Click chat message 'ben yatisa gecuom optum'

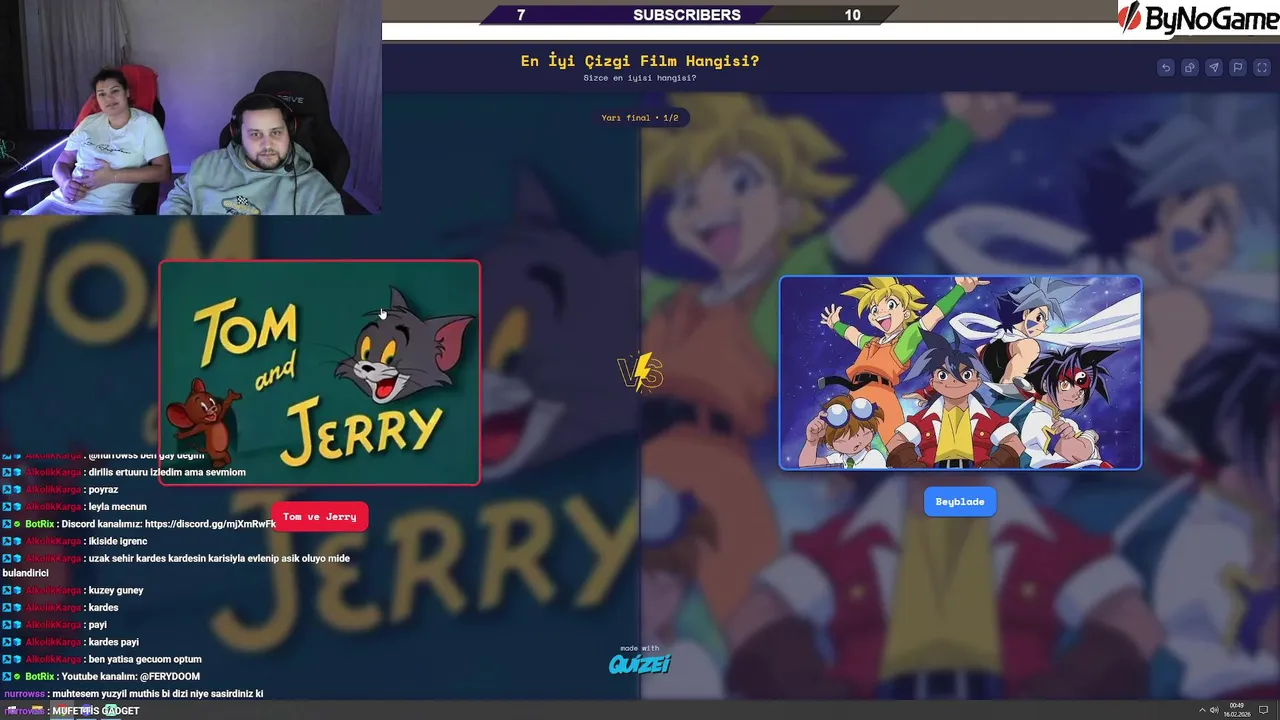coord(145,659)
